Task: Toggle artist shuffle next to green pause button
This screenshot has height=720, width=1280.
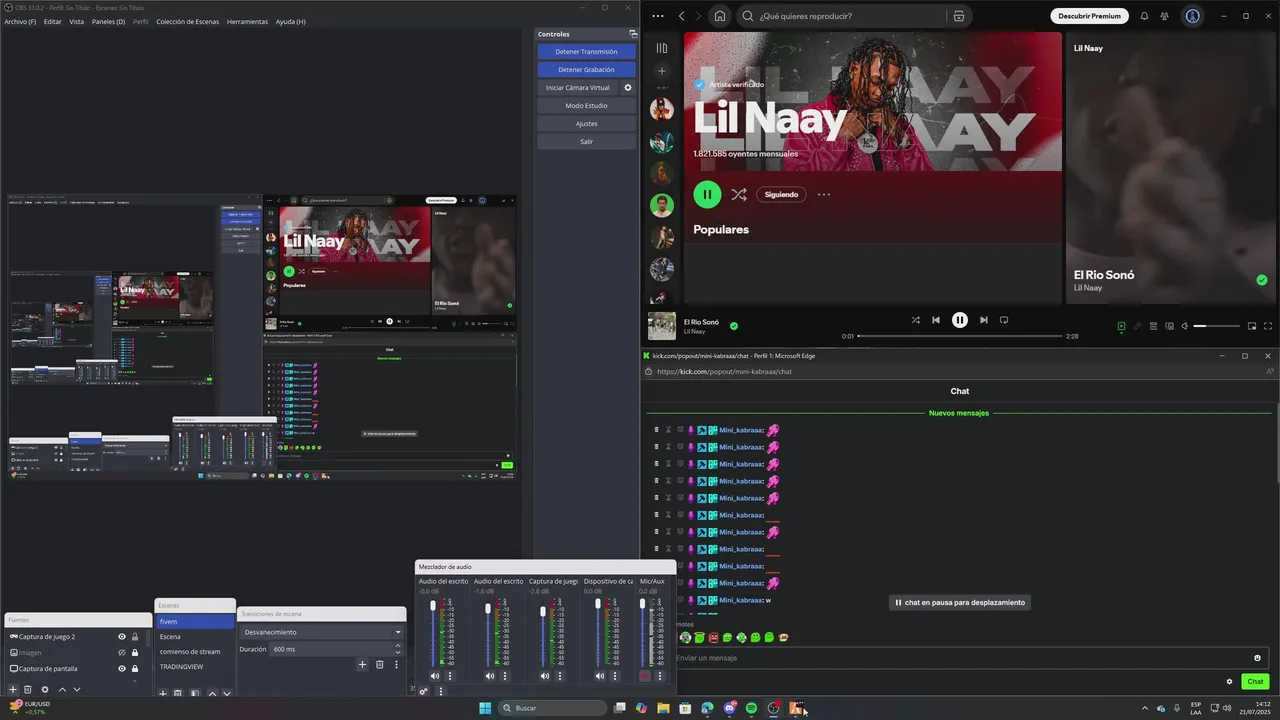Action: pyautogui.click(x=738, y=194)
